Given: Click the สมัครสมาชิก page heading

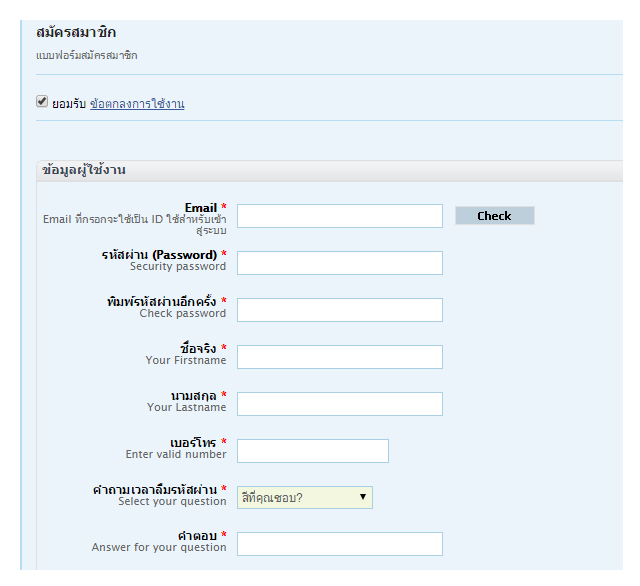Looking at the screenshot, I should pos(76,32).
